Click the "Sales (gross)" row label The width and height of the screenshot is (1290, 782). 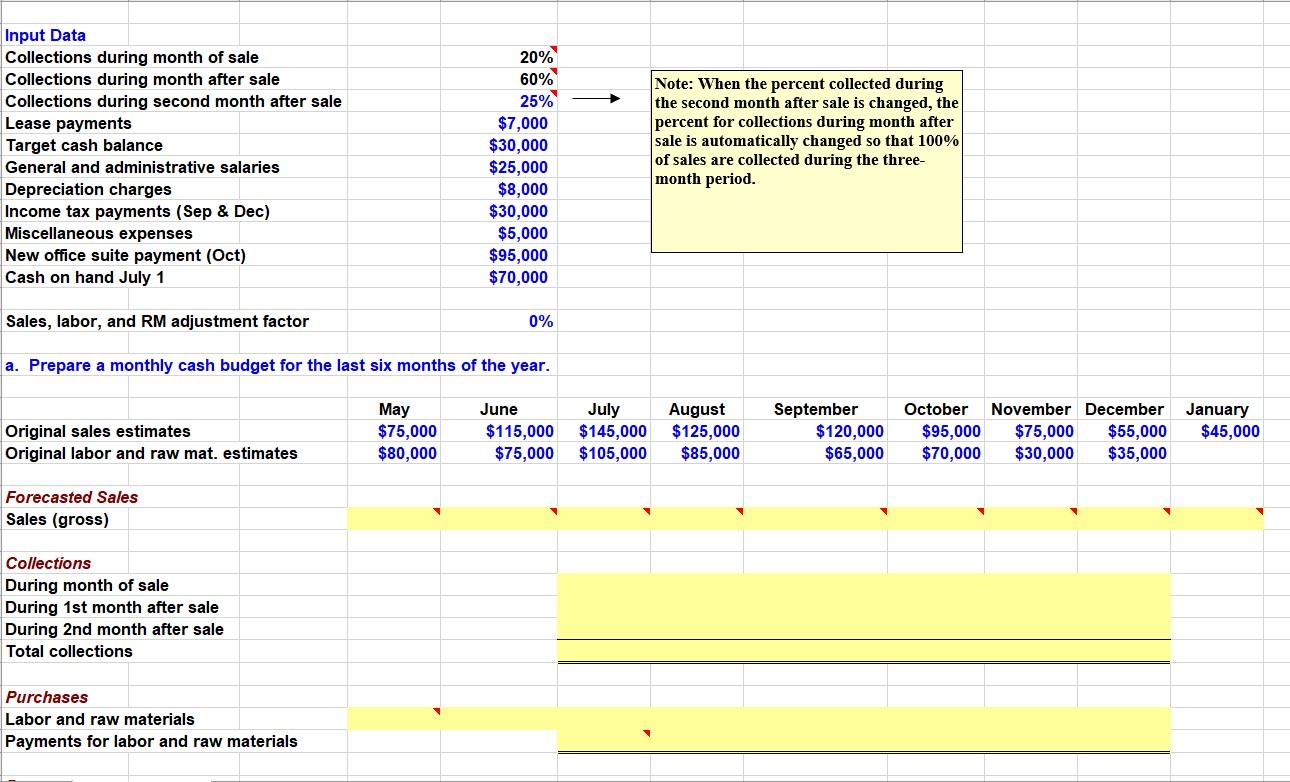[57, 519]
